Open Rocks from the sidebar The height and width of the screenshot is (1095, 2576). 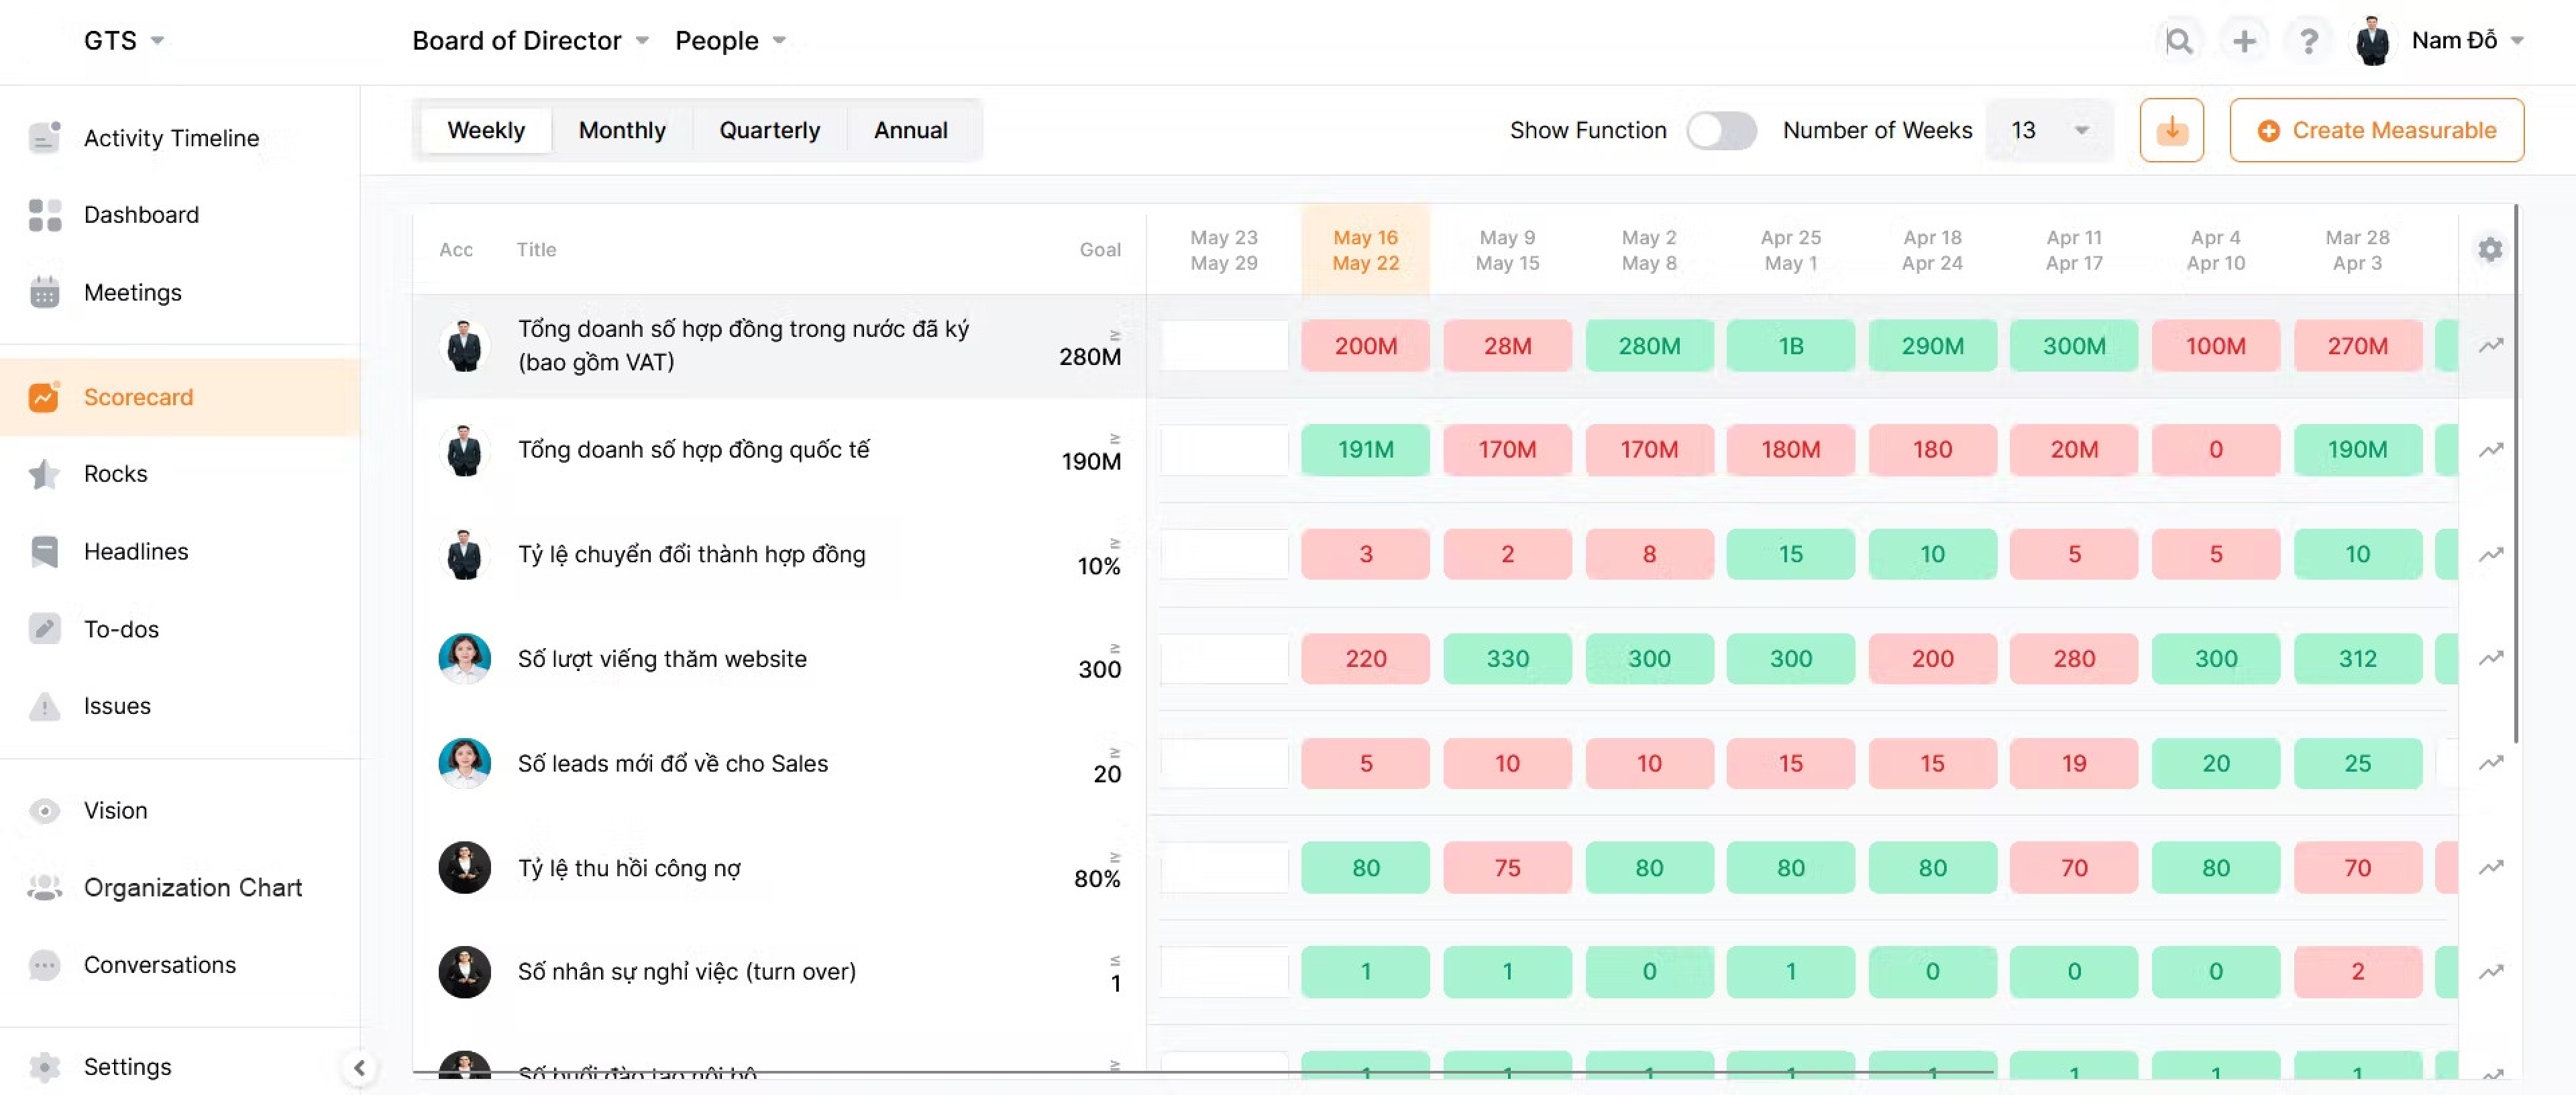(115, 474)
